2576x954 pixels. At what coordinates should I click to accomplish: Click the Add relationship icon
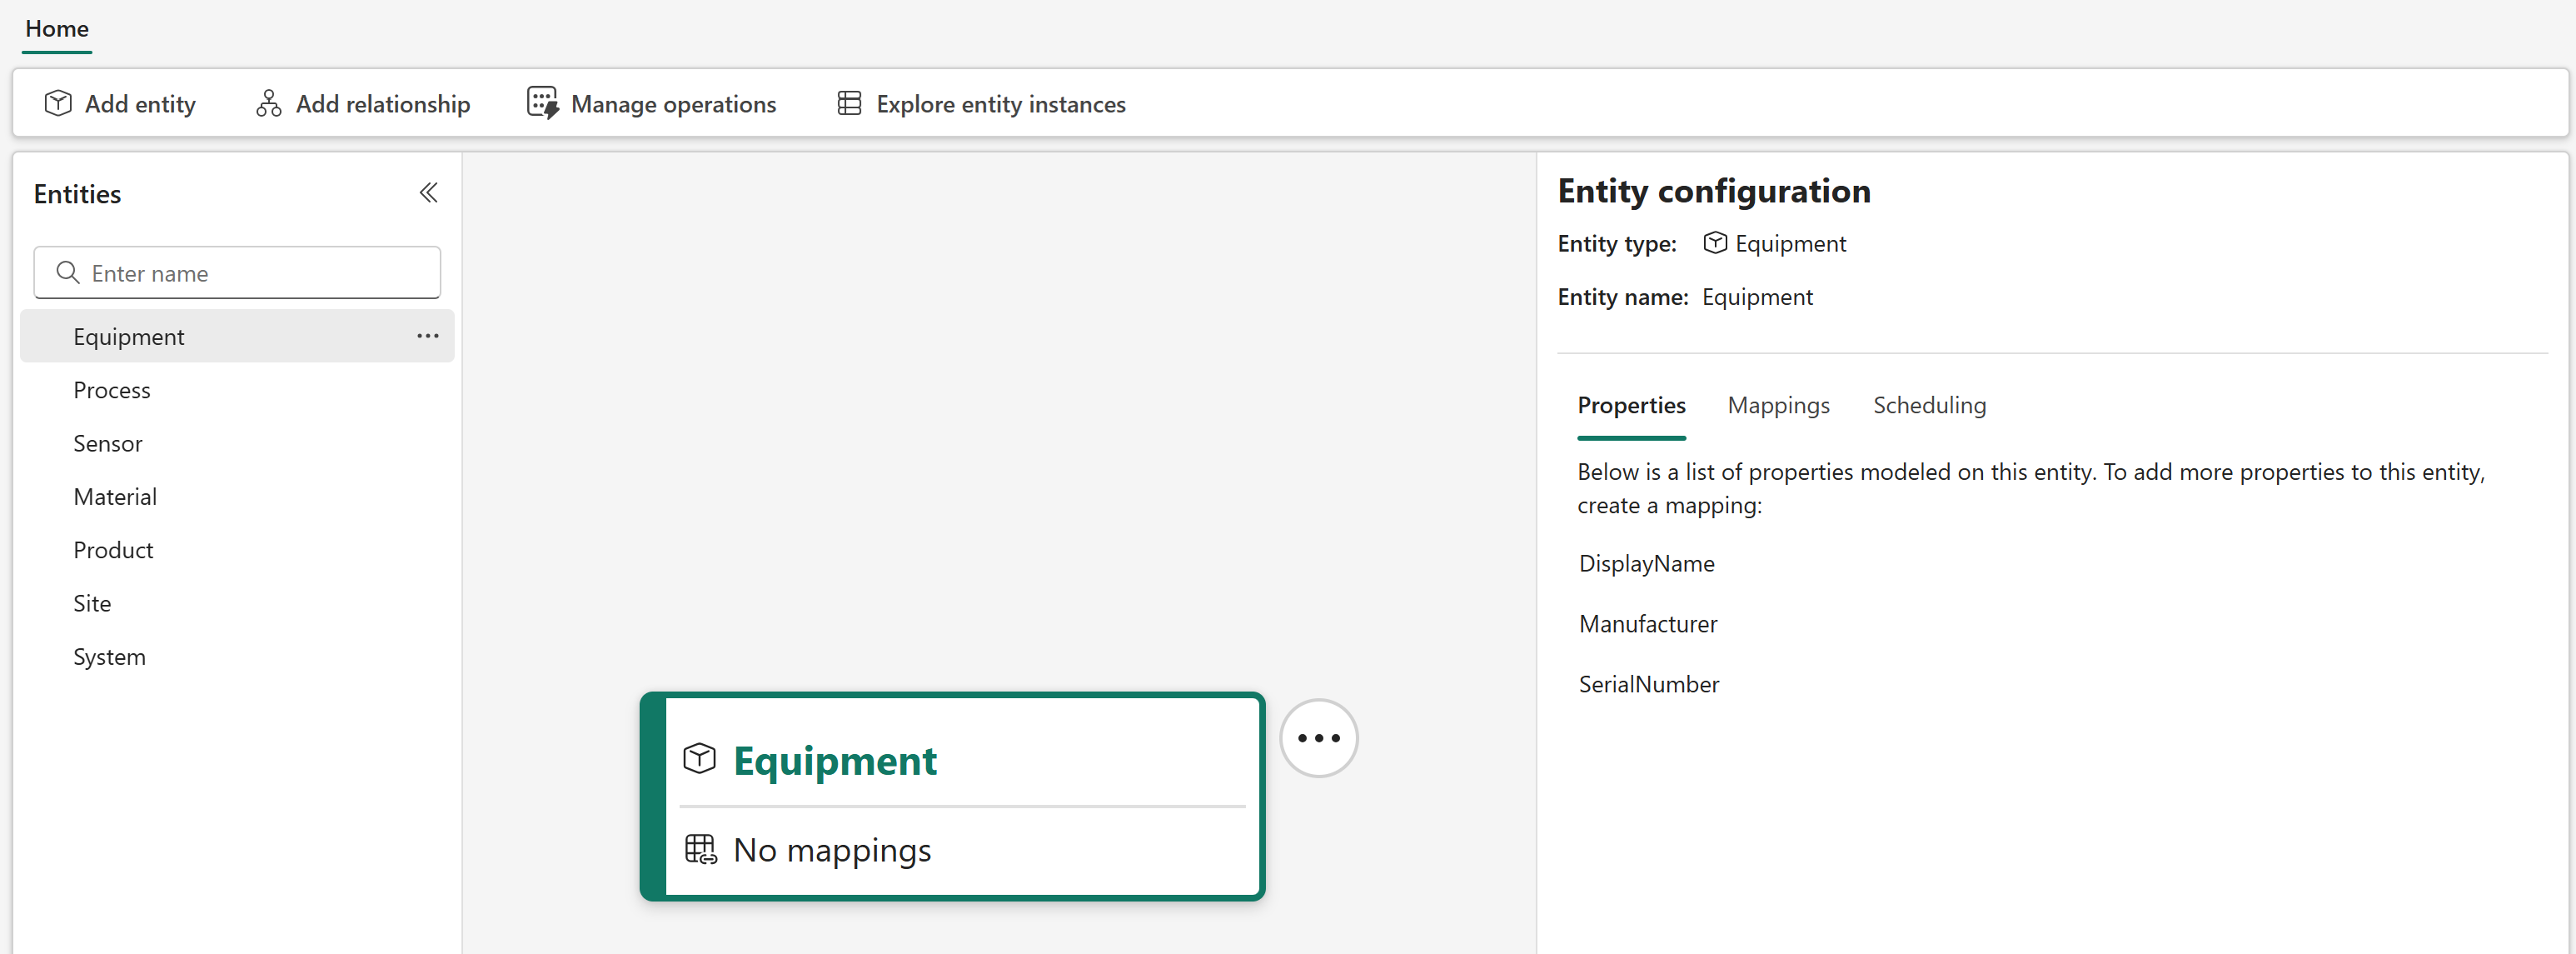pos(269,103)
